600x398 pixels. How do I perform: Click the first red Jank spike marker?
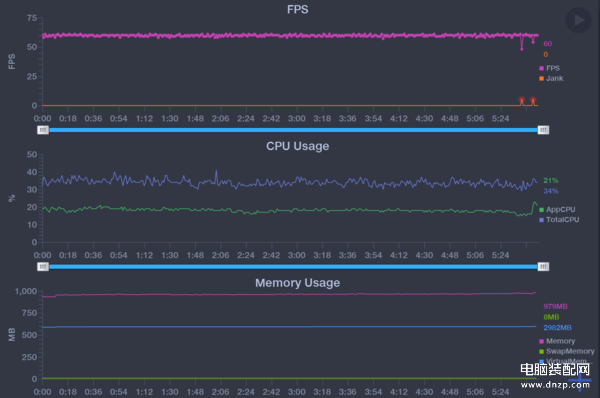(522, 101)
